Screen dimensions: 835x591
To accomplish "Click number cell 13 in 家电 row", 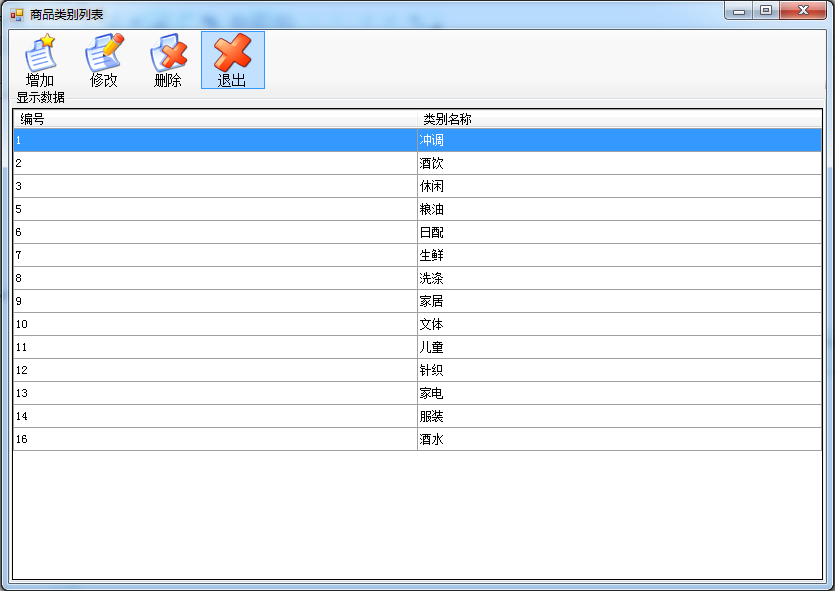I will pos(215,393).
